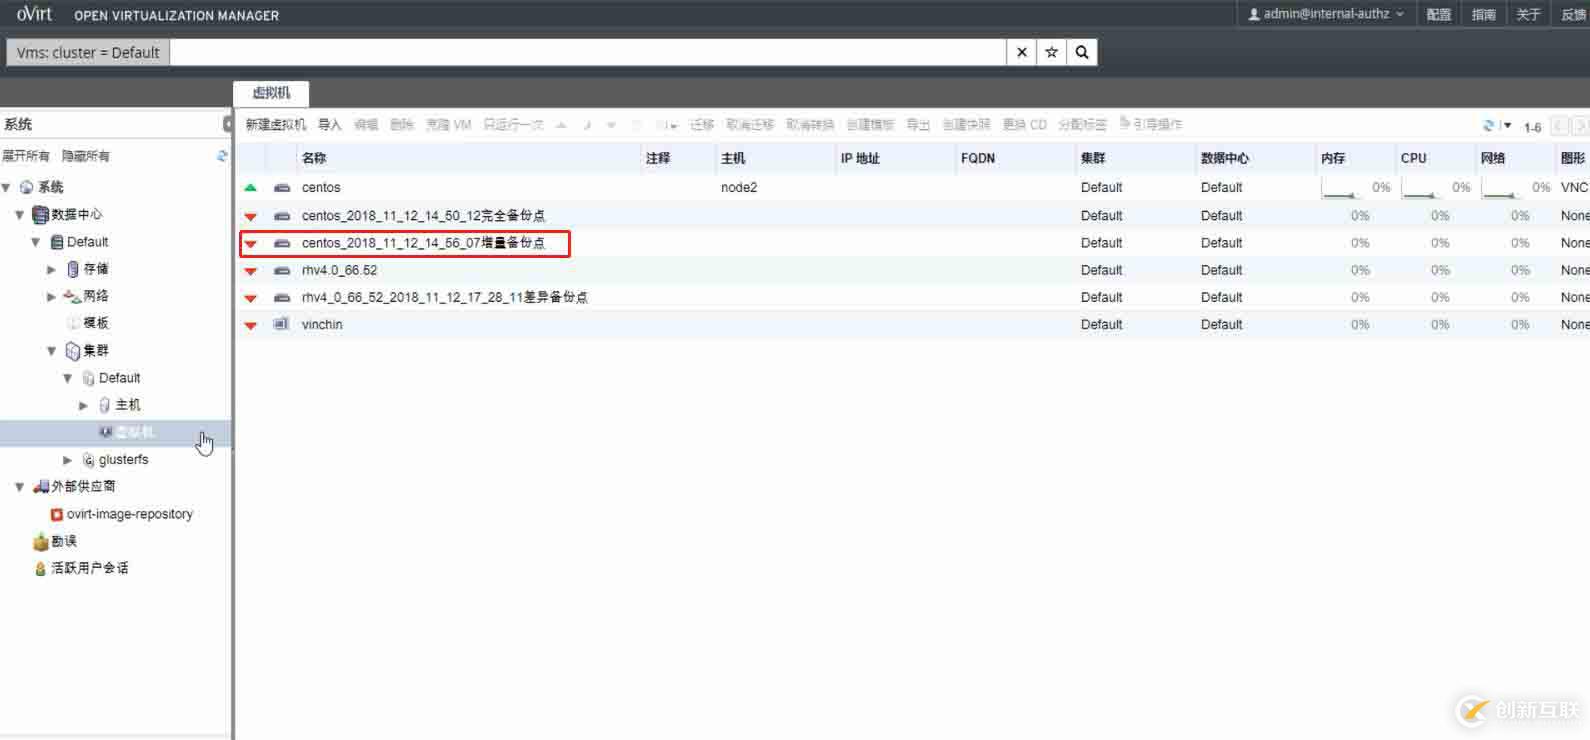The image size is (1590, 740).
Task: Collapse the 外部供应商 tree node arrow
Action: pos(19,487)
